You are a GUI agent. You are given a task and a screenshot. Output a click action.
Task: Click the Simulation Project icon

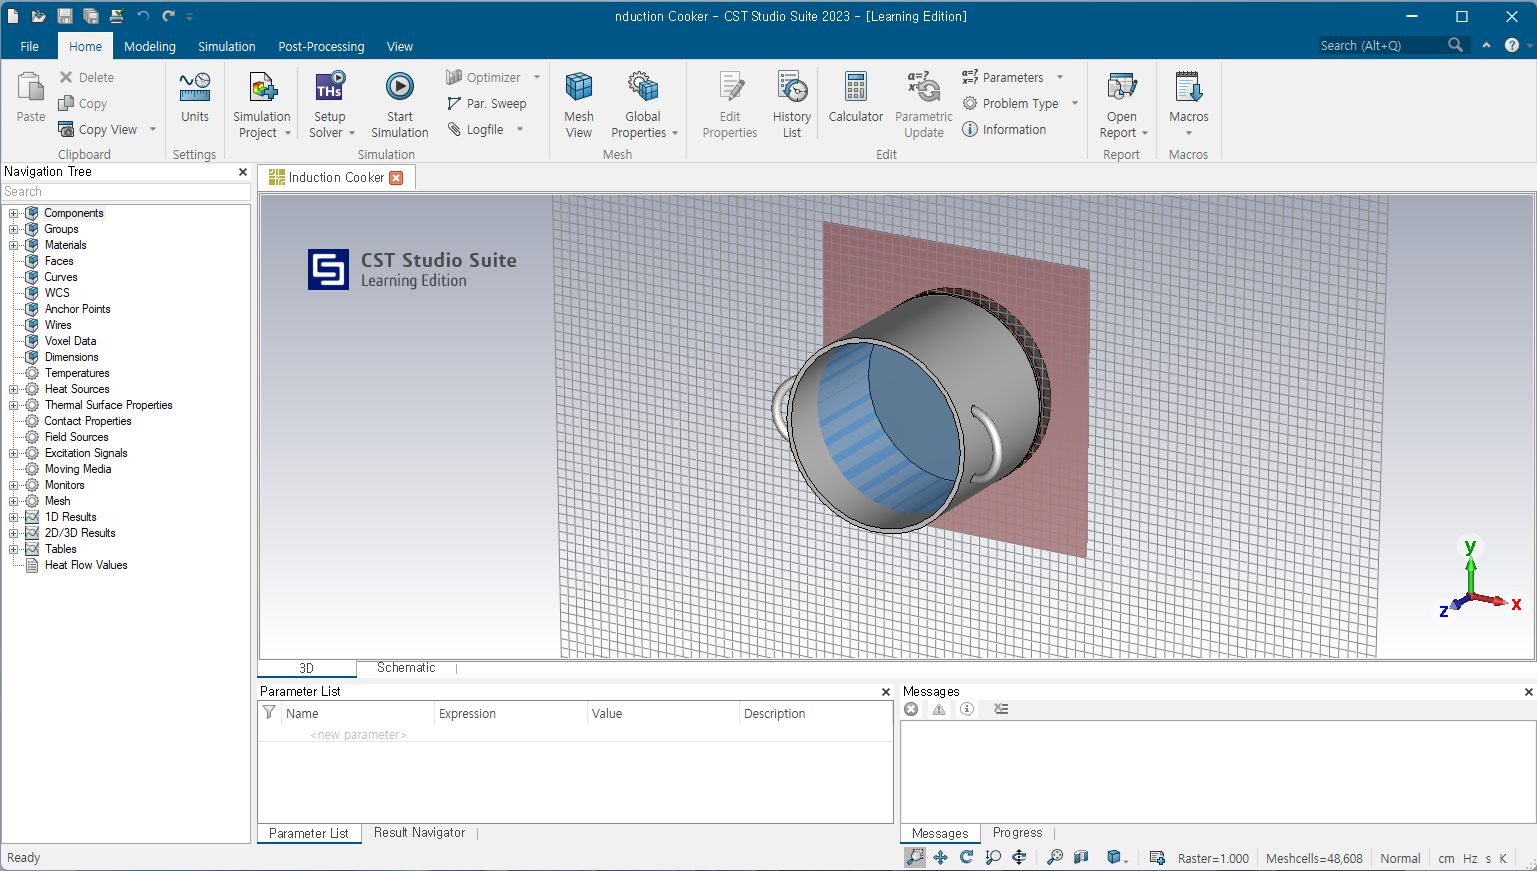262,89
